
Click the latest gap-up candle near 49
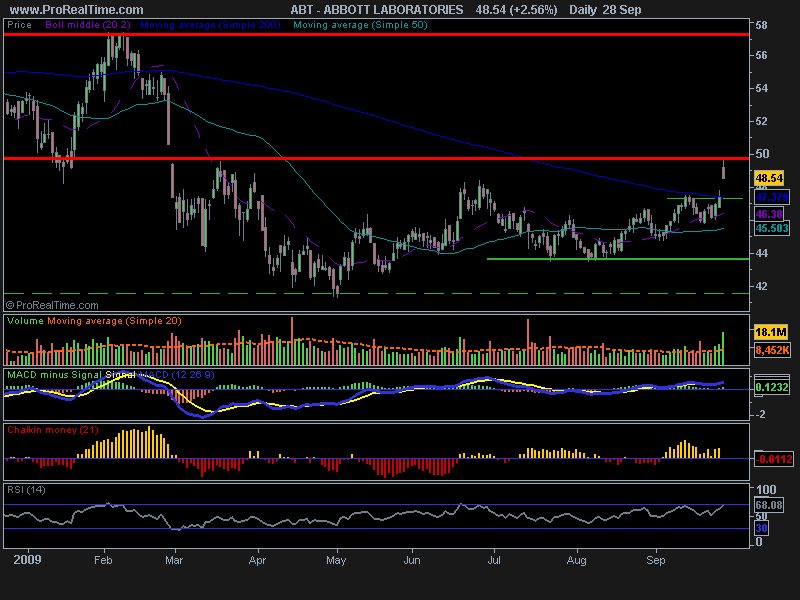pos(723,169)
